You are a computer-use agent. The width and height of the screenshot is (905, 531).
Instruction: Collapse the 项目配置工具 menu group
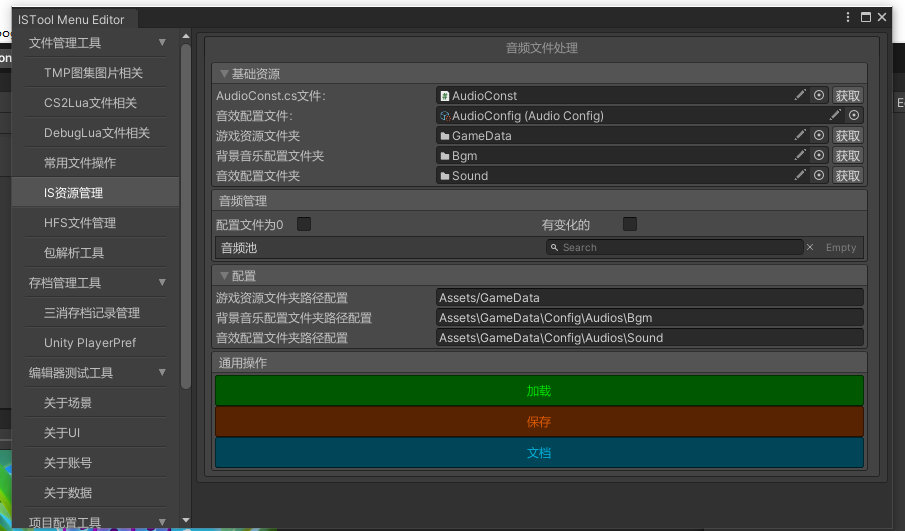(162, 522)
